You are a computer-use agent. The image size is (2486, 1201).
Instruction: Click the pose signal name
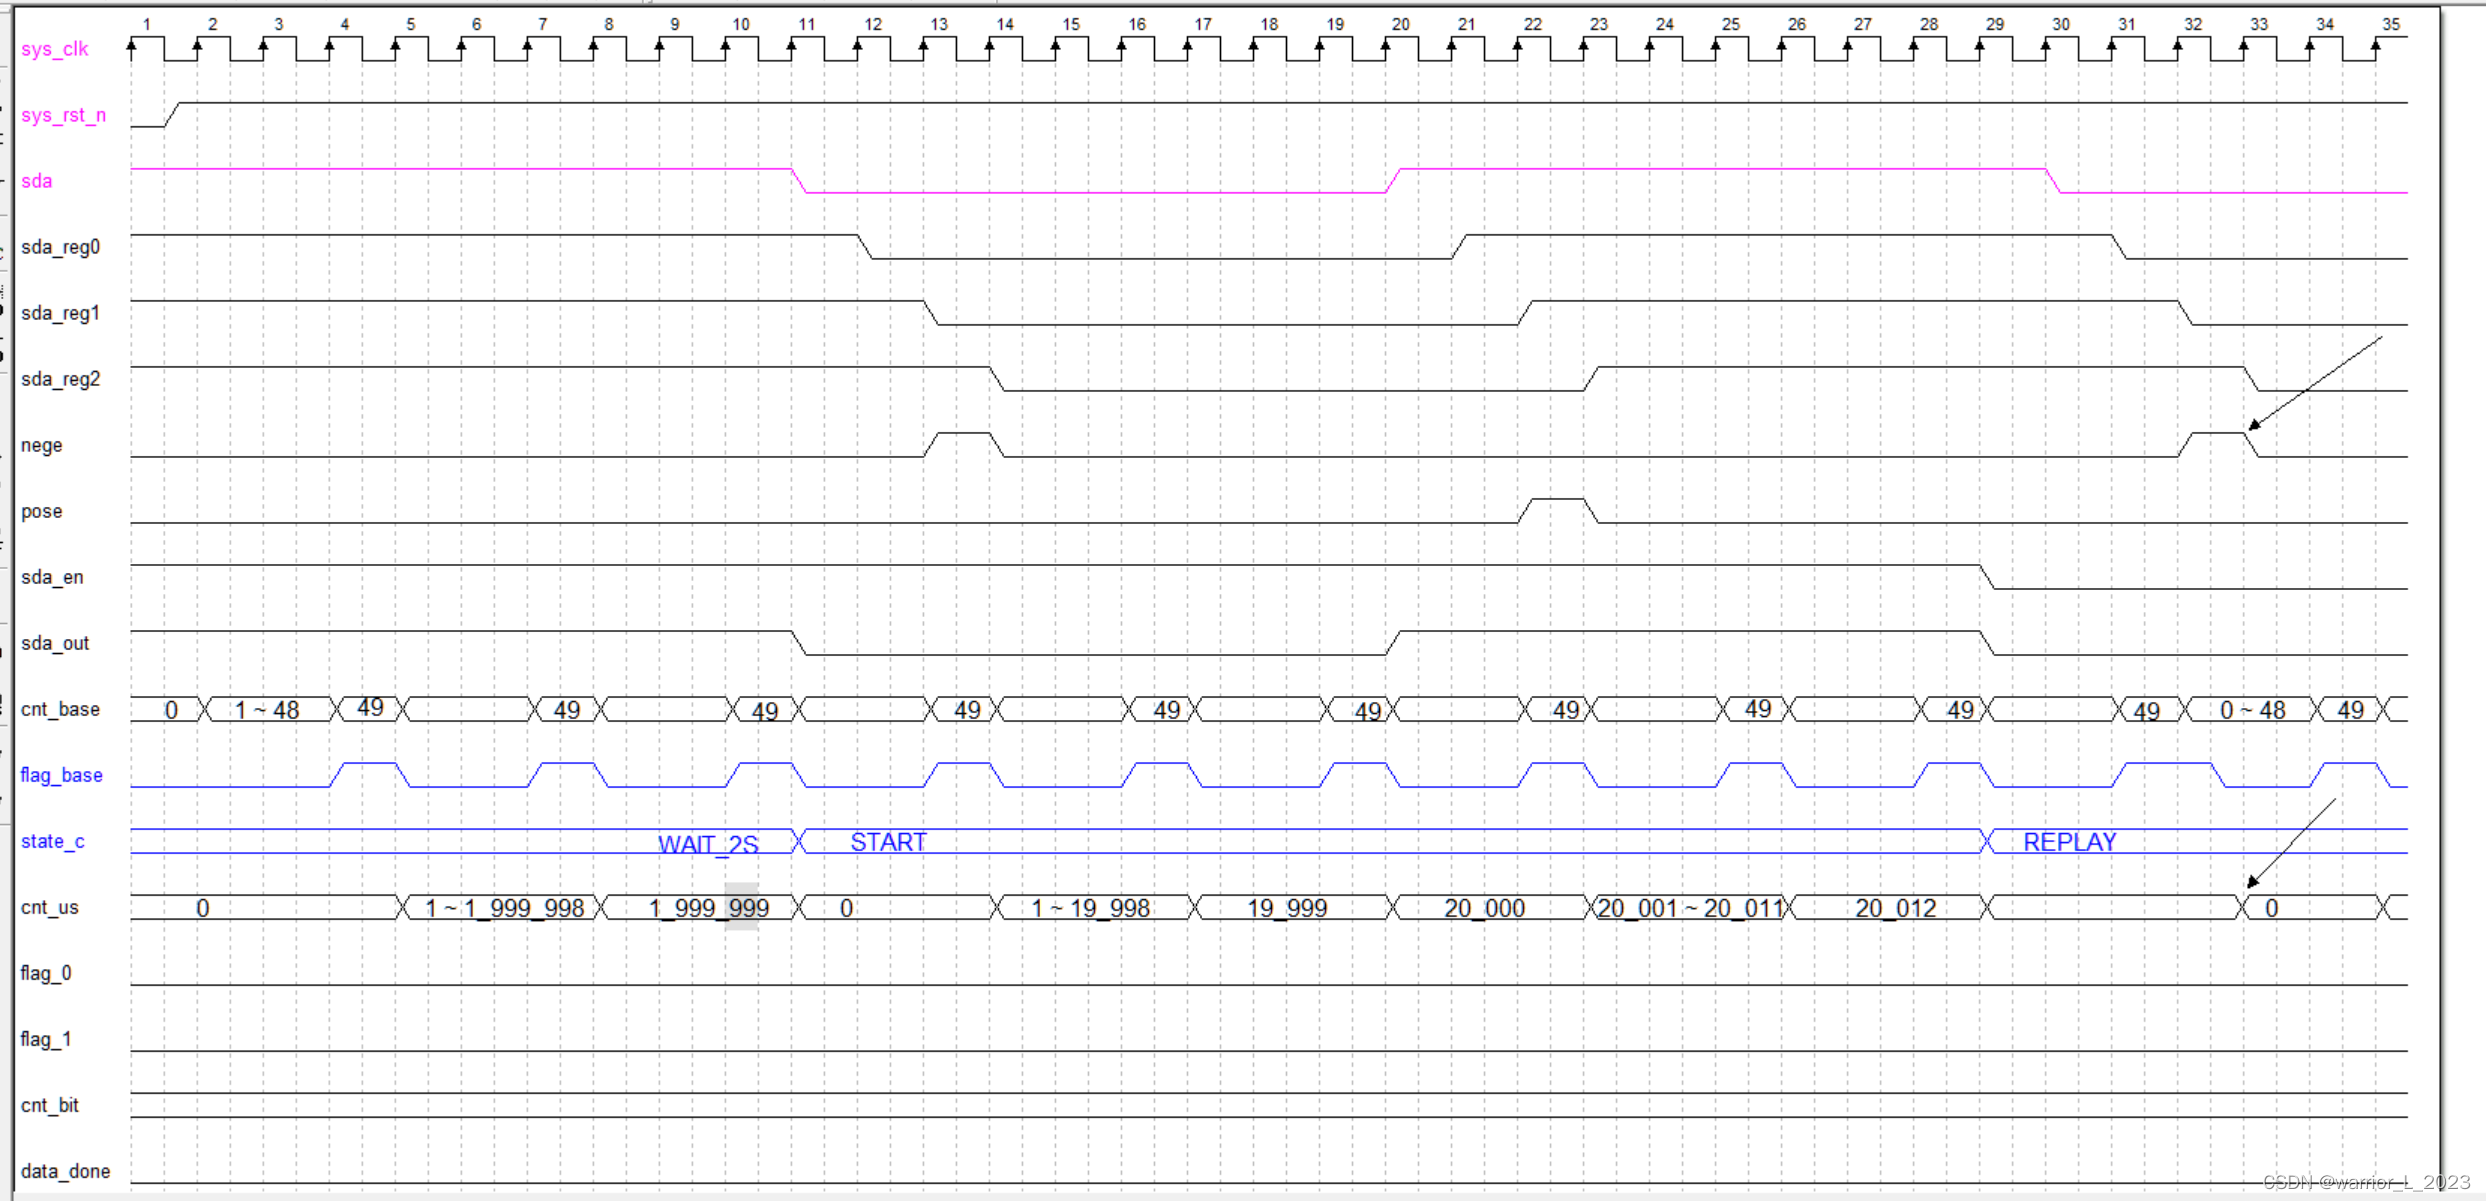tap(41, 511)
